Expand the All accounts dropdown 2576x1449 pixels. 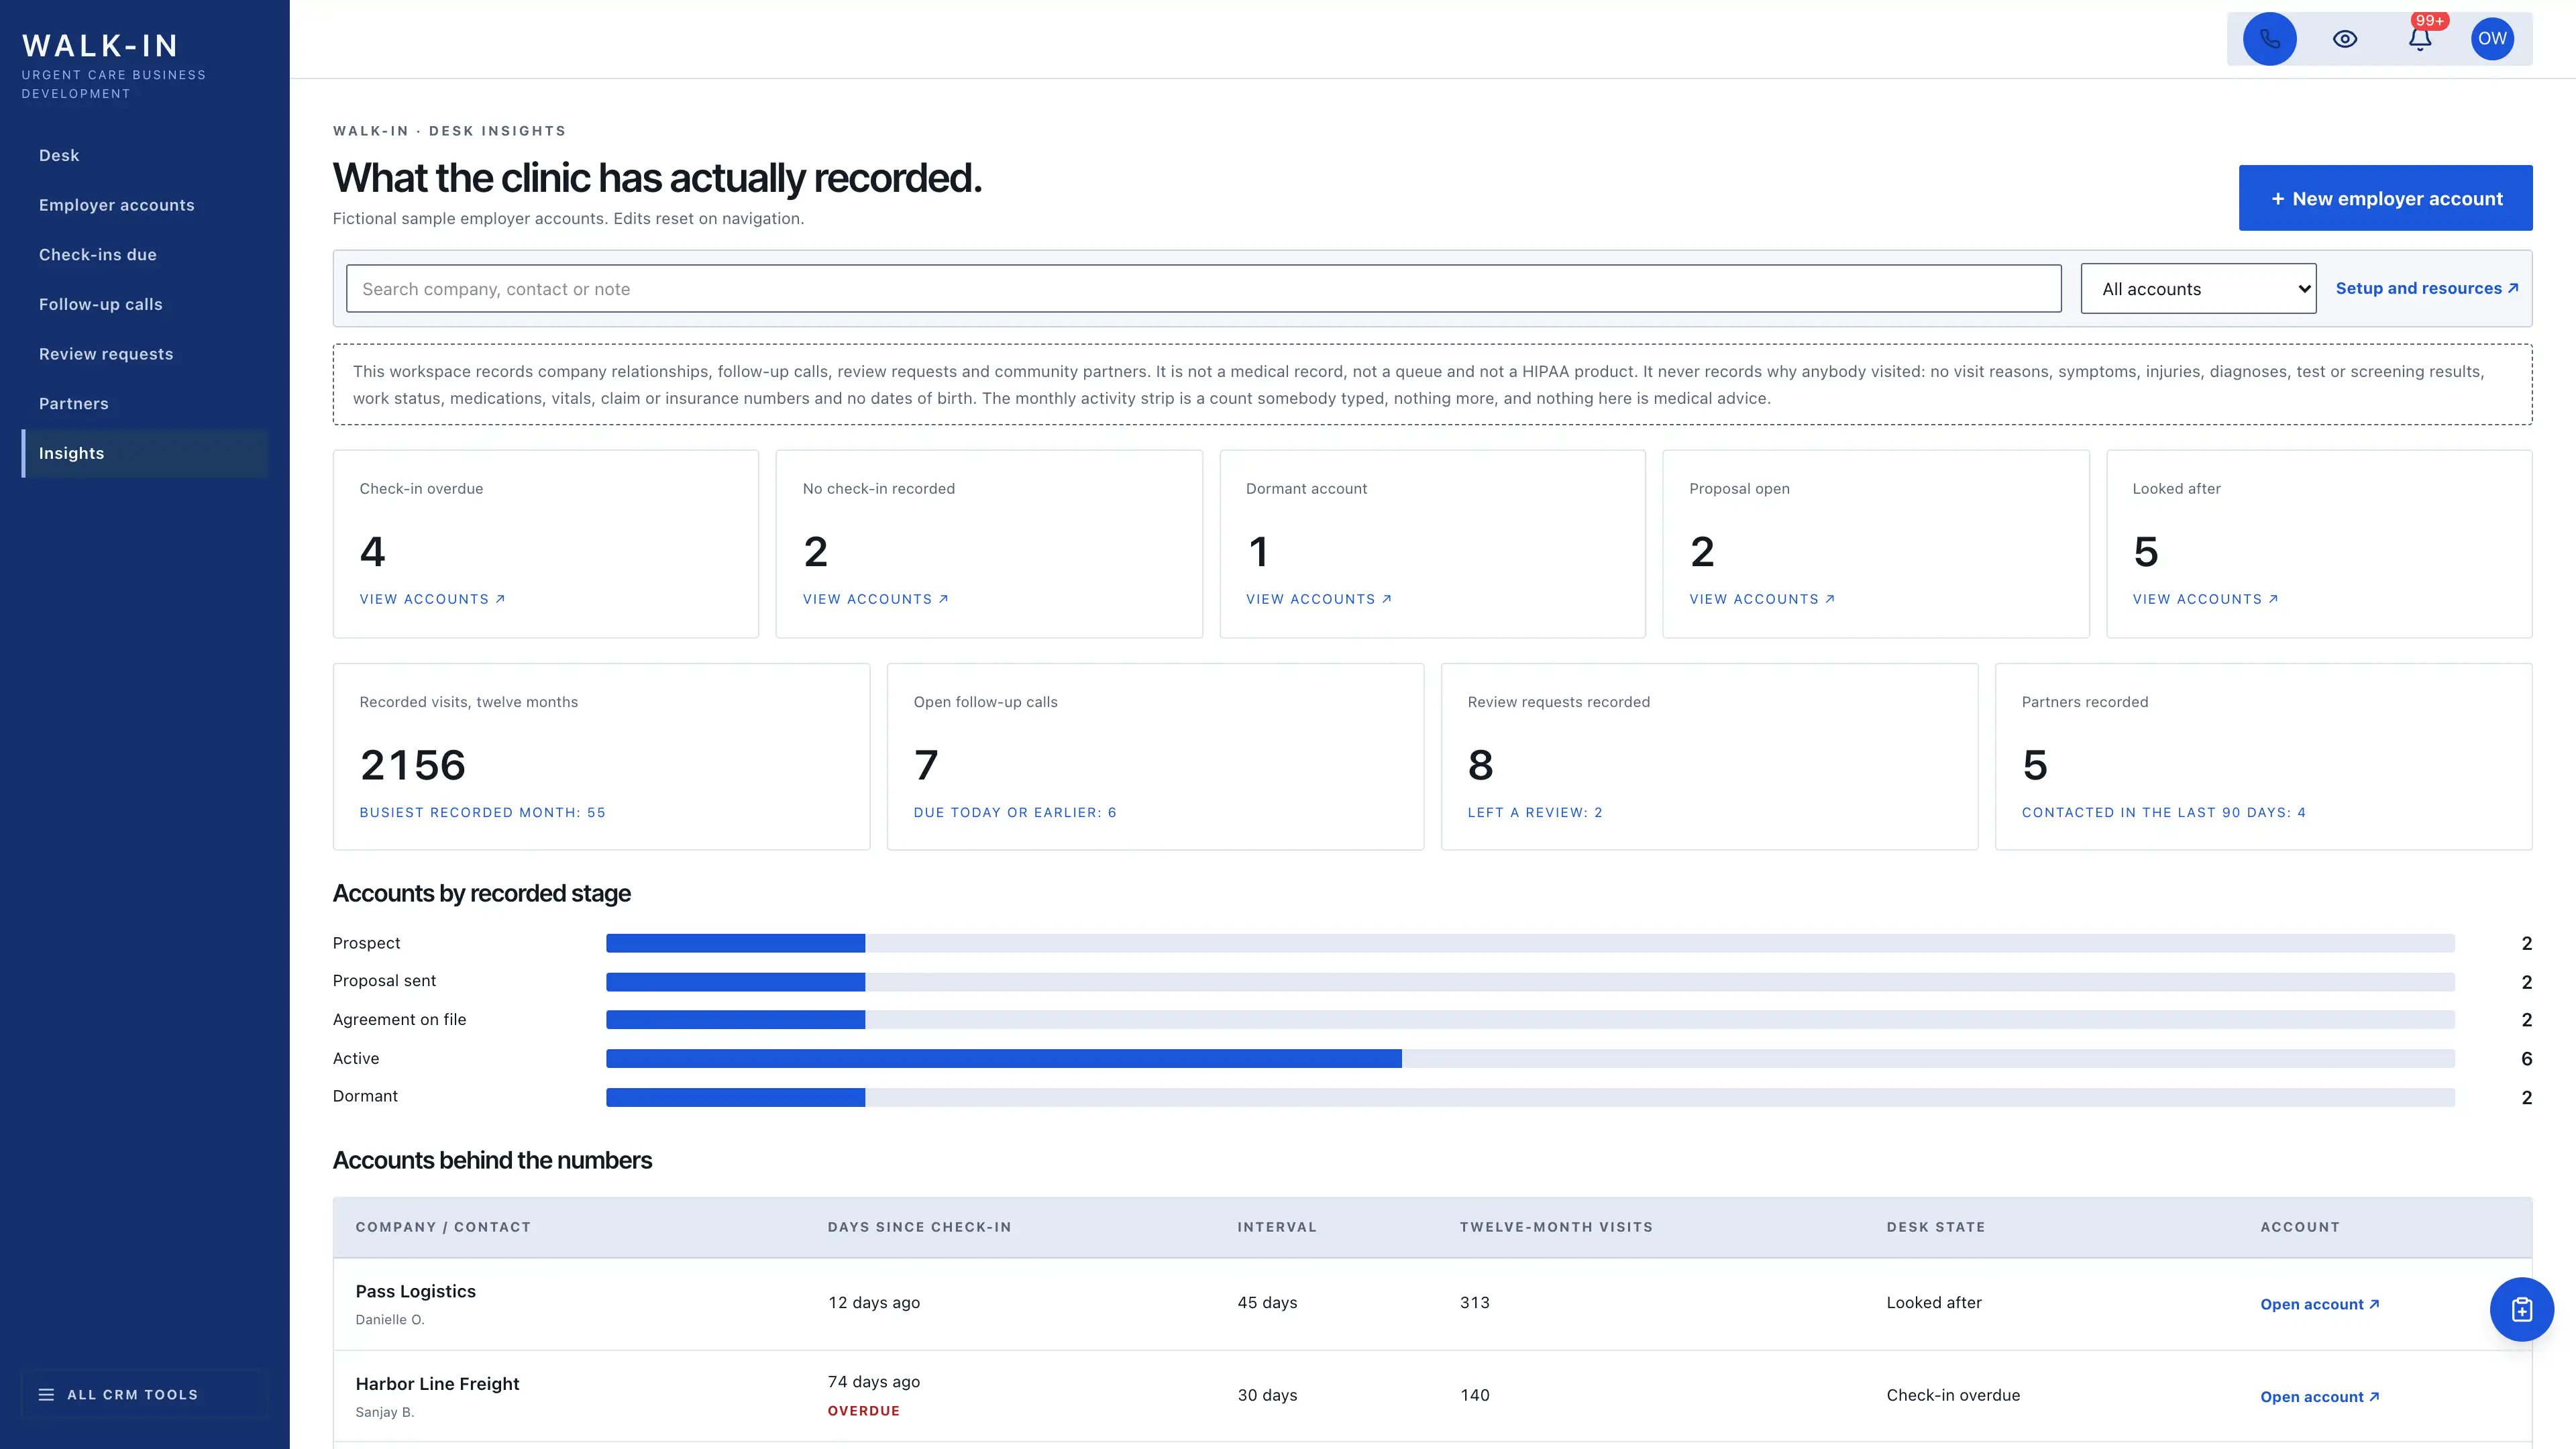pos(2198,289)
